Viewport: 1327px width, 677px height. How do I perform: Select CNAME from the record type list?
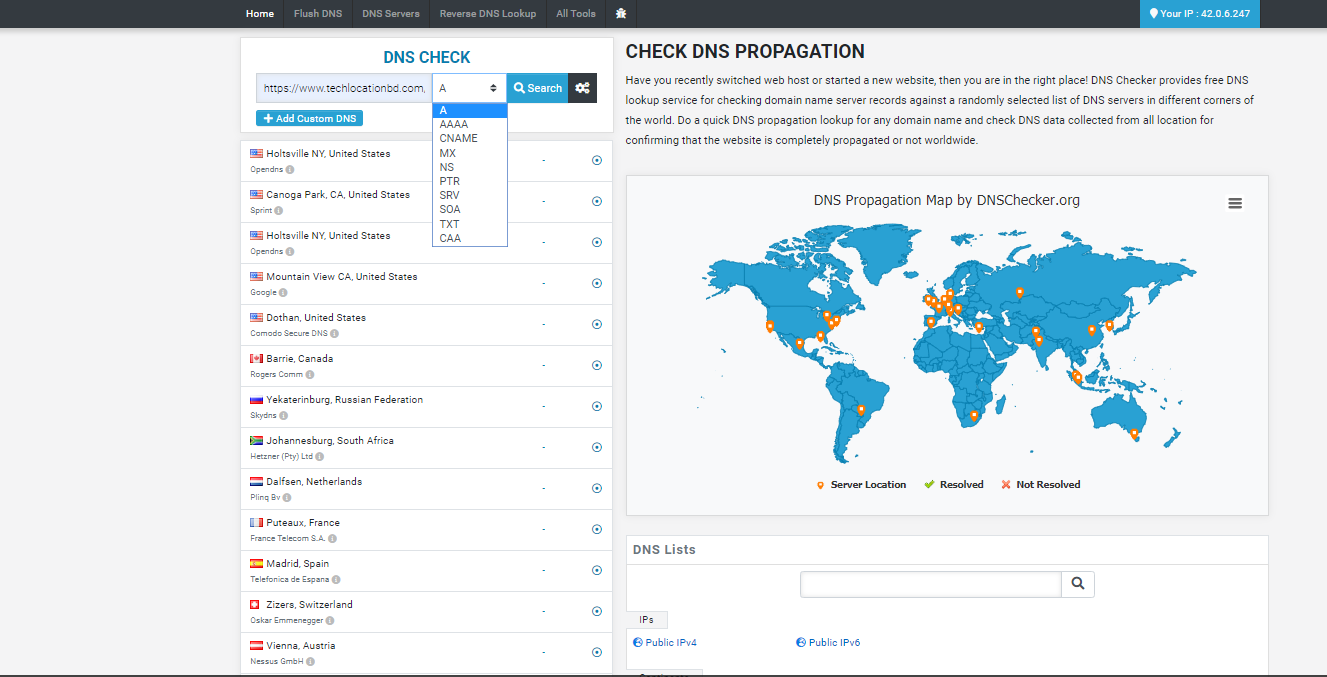(458, 138)
